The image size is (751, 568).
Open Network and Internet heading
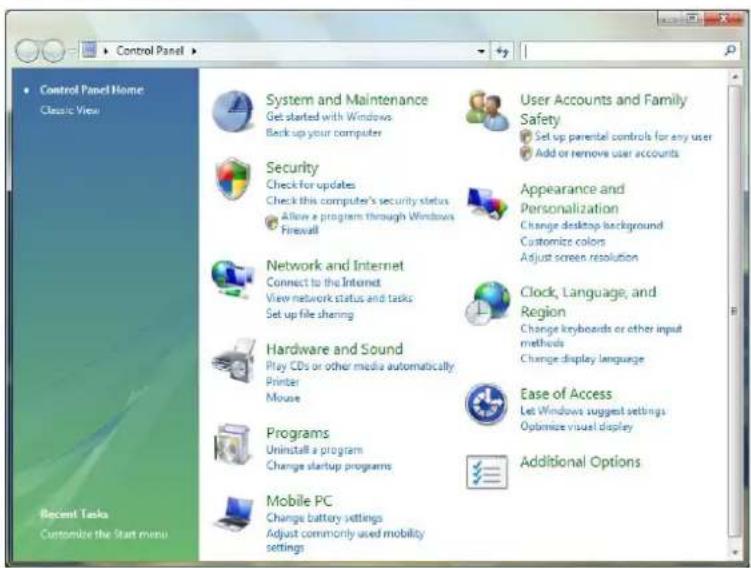tap(335, 265)
